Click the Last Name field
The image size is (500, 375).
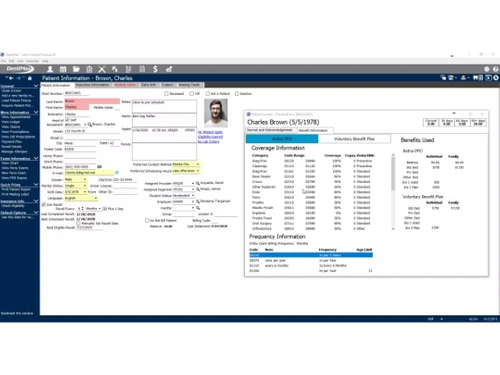tap(92, 101)
